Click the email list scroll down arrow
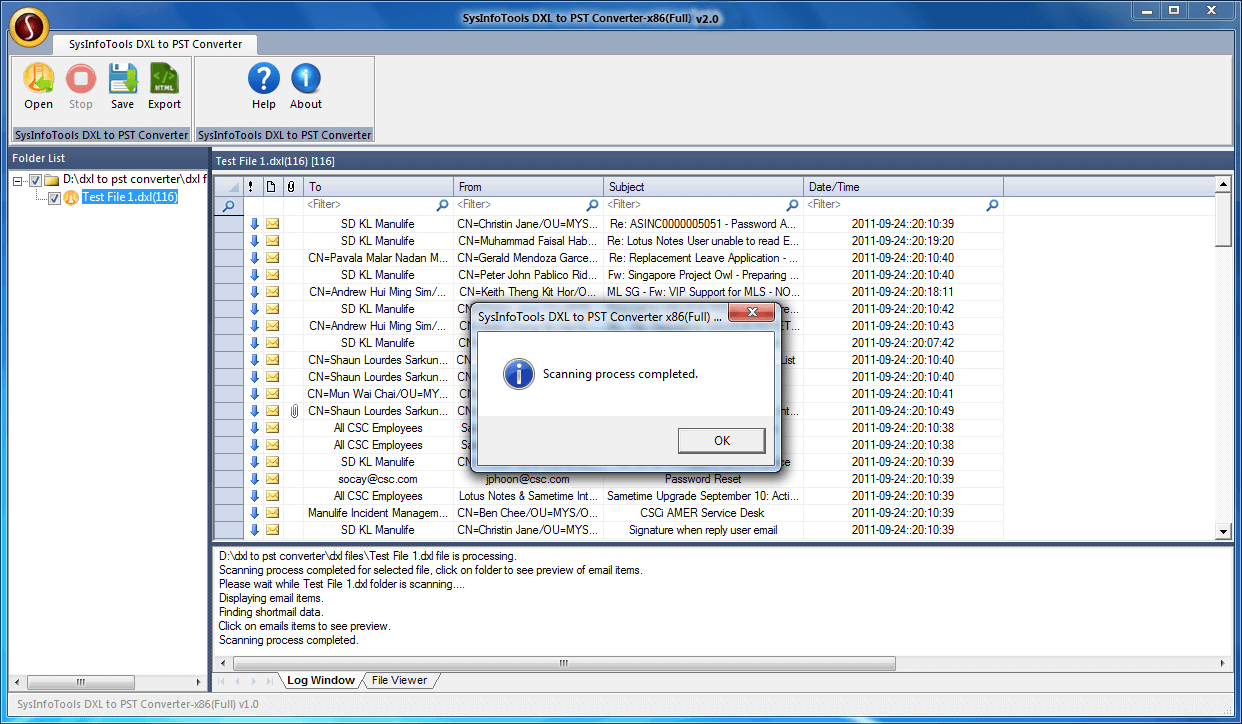1242x724 pixels. [x=1223, y=532]
